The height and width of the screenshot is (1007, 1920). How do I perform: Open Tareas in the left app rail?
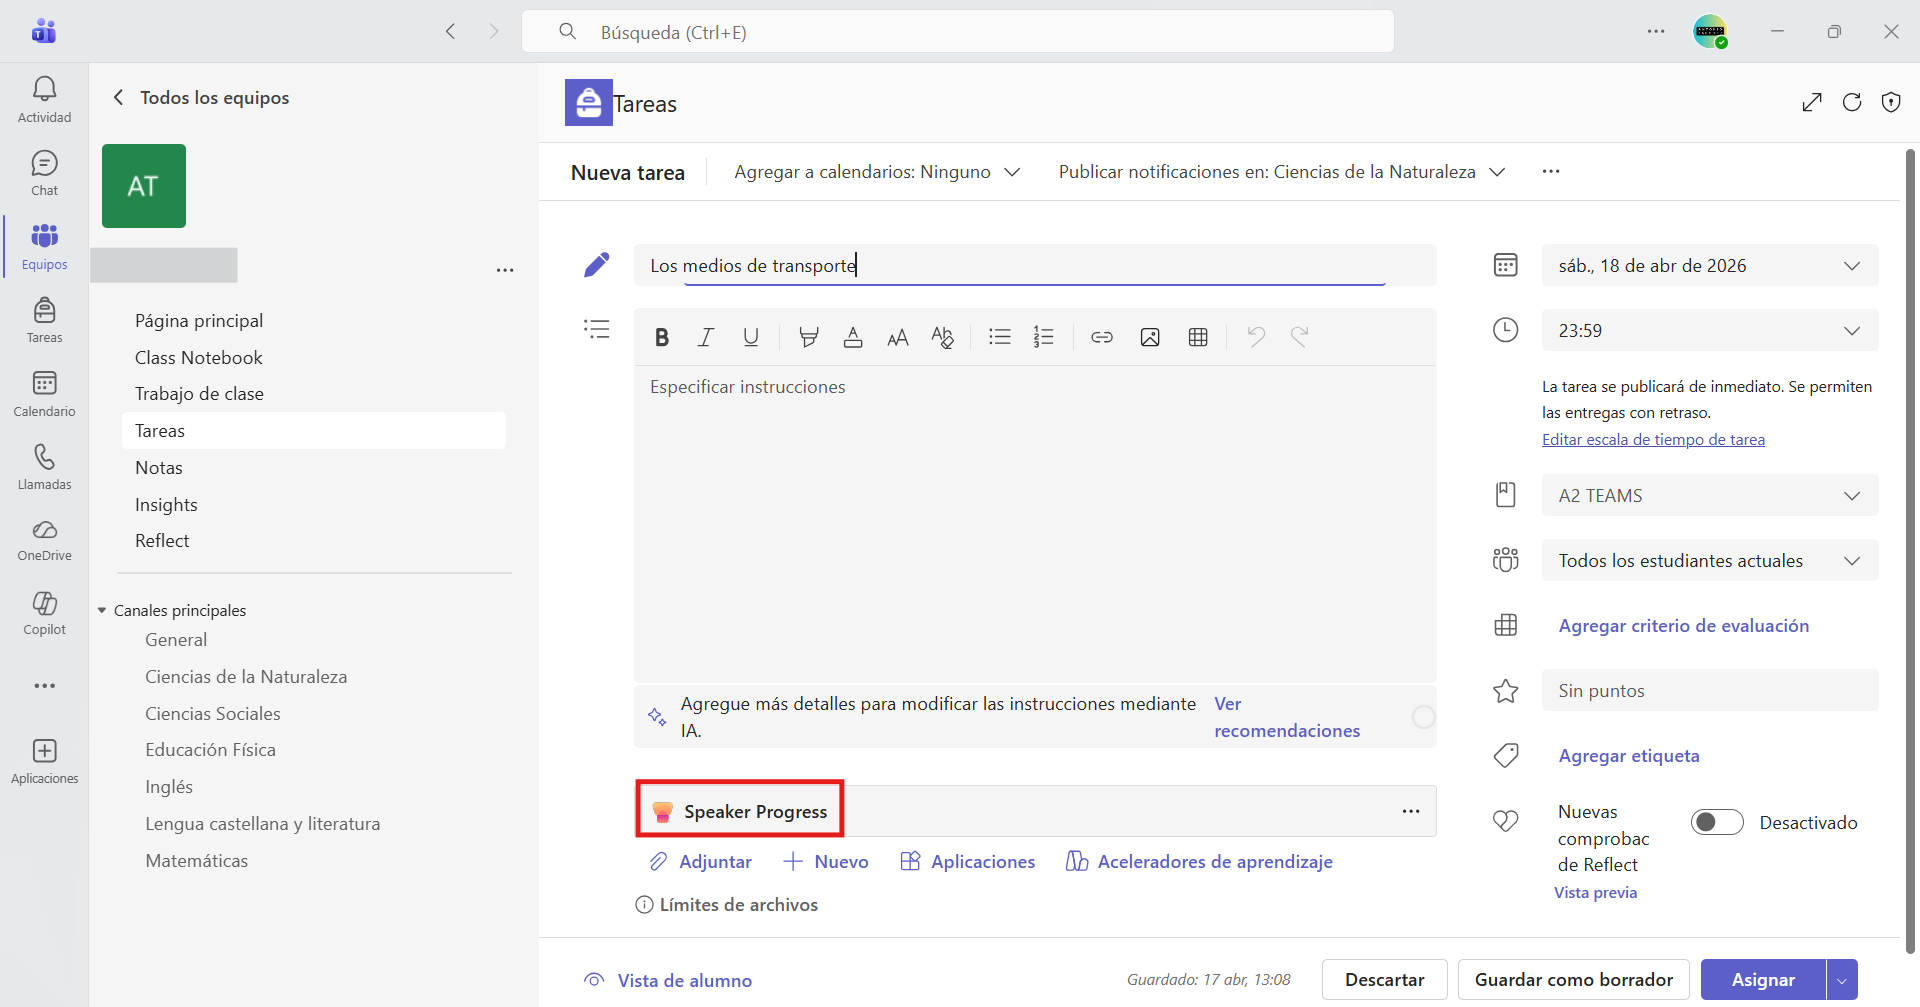[x=44, y=320]
